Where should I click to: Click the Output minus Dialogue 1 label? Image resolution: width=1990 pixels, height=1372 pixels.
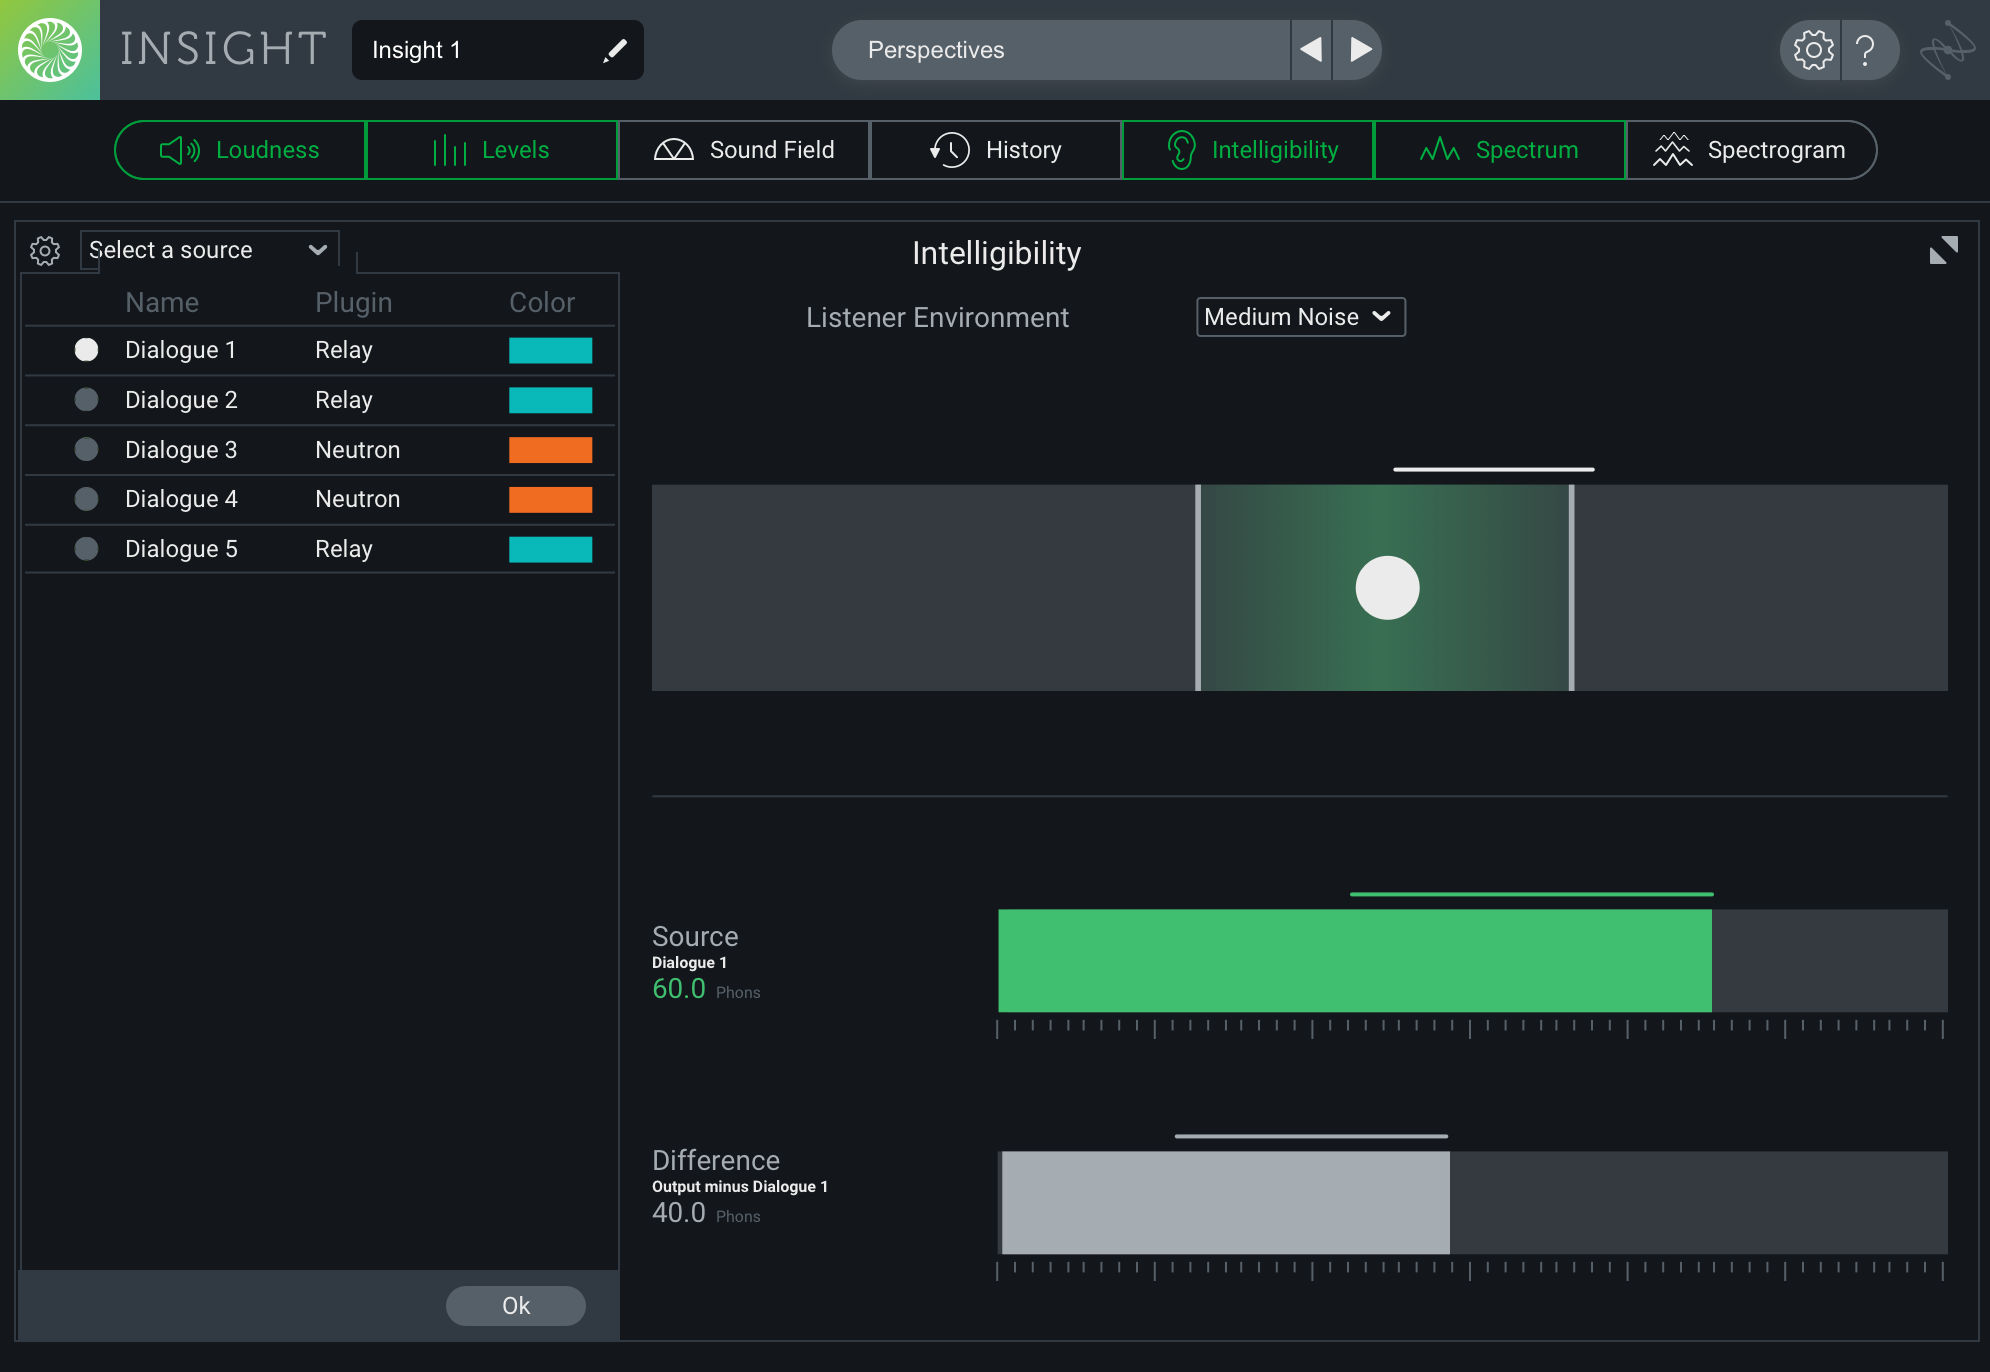740,1187
